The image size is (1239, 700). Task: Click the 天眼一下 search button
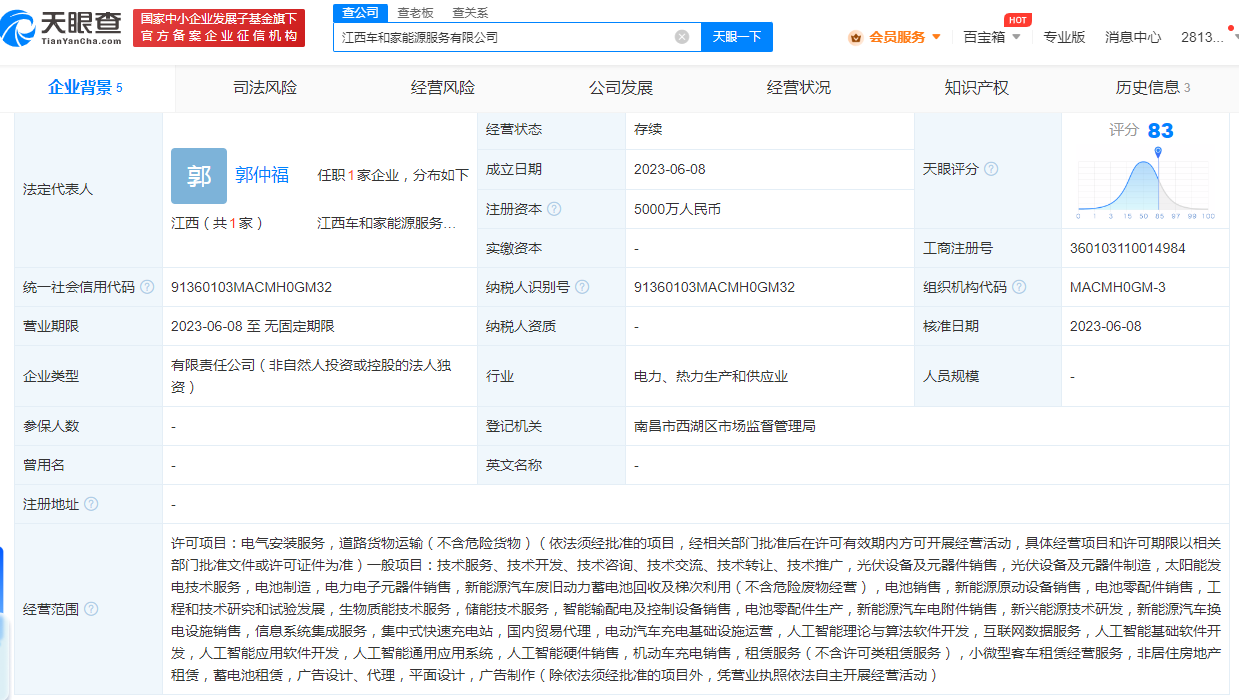click(737, 37)
